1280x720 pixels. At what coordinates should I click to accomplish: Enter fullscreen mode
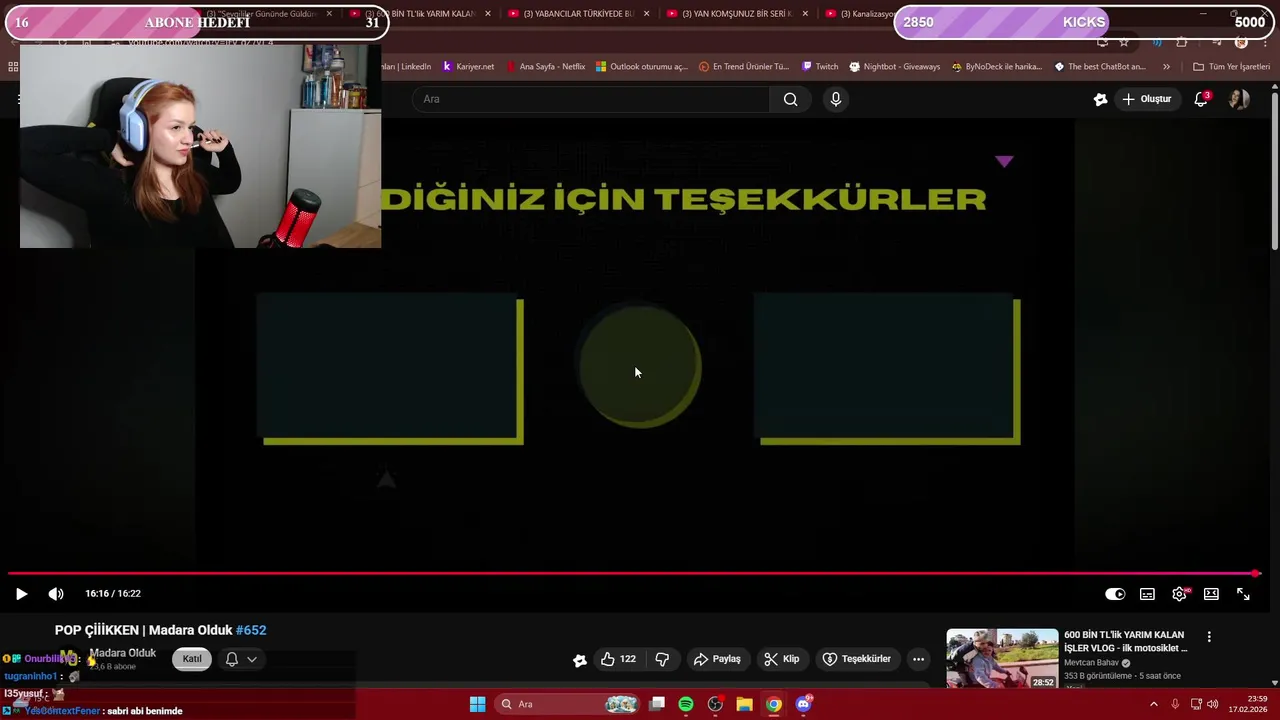[x=1243, y=594]
